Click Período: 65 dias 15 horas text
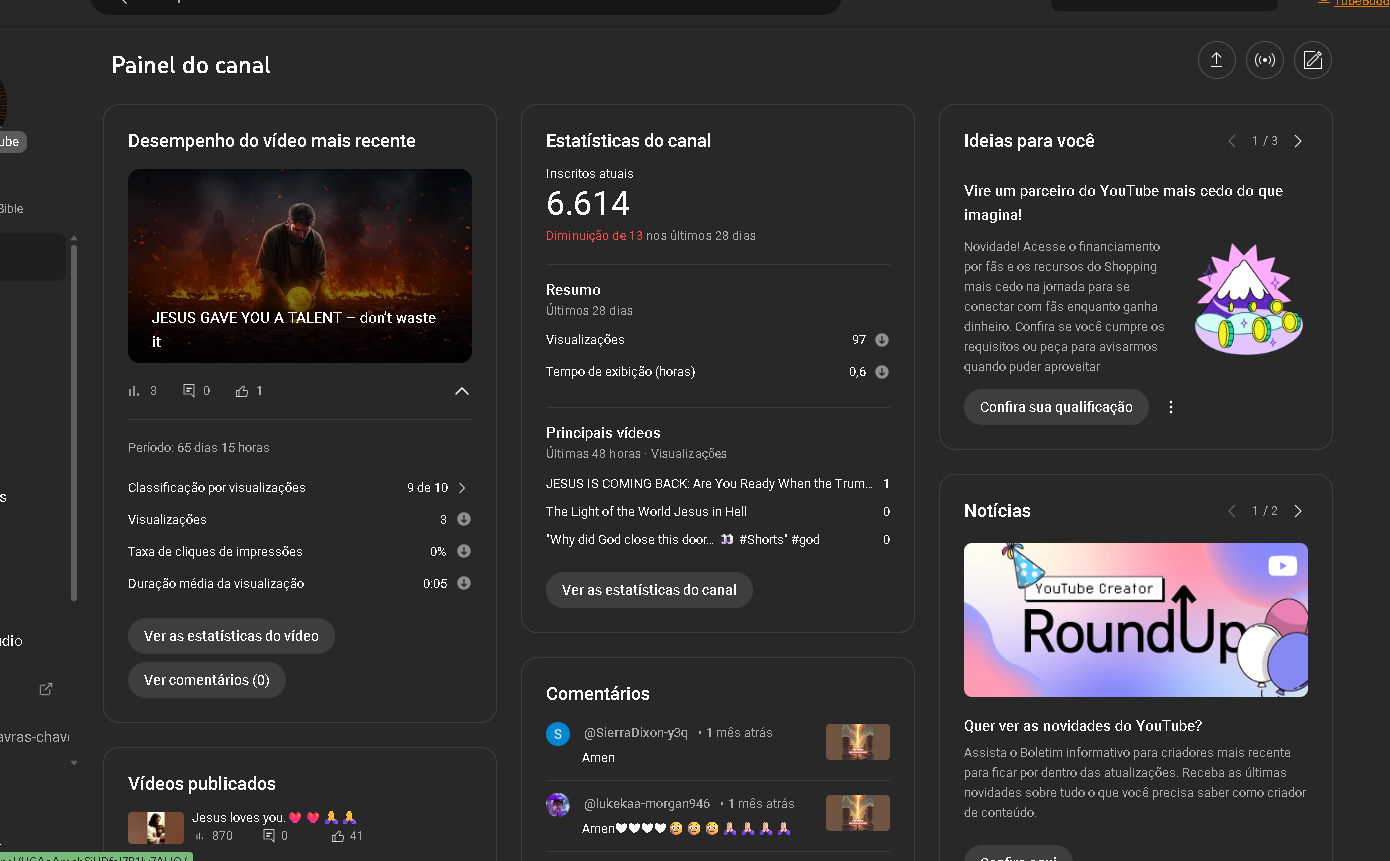Image resolution: width=1390 pixels, height=861 pixels. [199, 448]
